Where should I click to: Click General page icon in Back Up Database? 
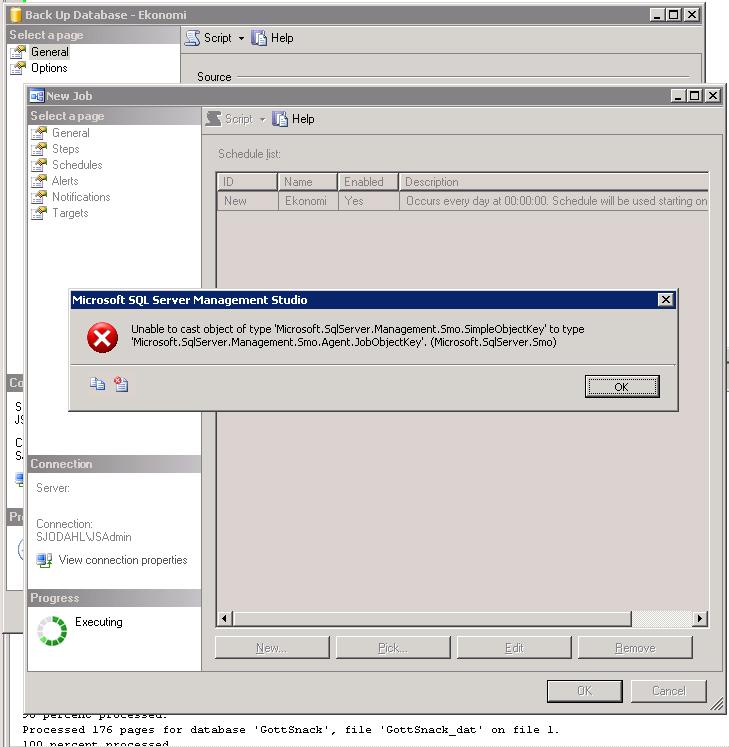pos(18,52)
